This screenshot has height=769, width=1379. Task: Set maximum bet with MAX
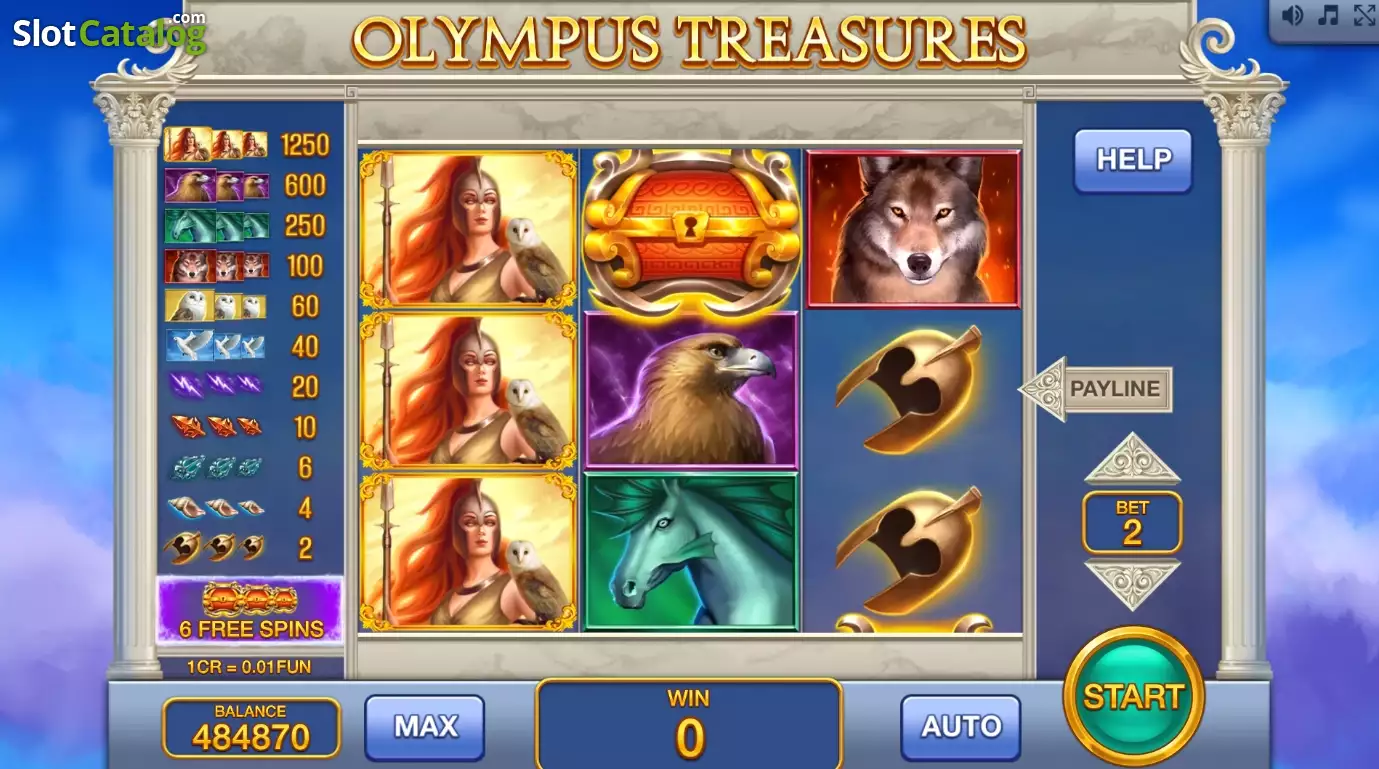click(x=425, y=727)
